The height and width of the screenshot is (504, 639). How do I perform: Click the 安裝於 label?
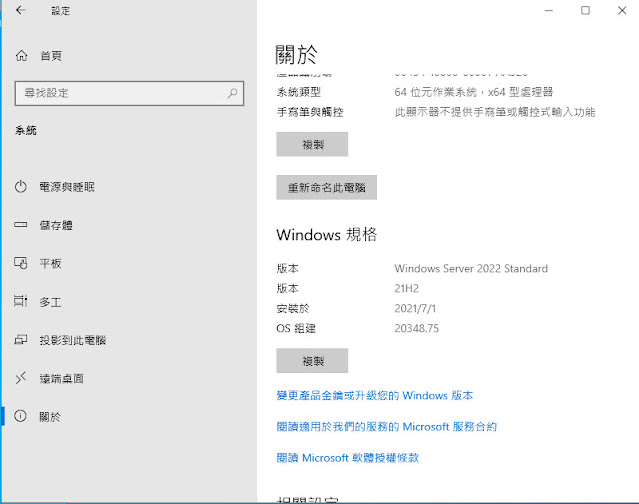tap(293, 308)
